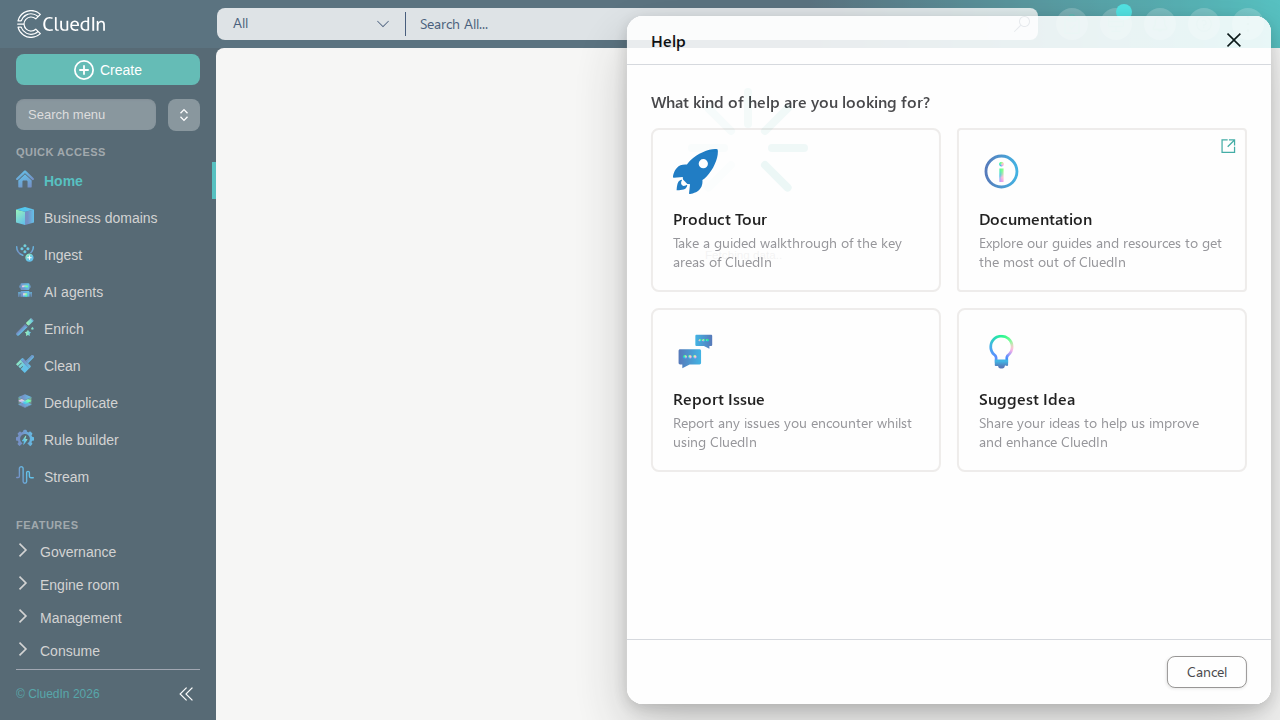The height and width of the screenshot is (720, 1280).
Task: Click the search magnifier icon
Action: (1022, 24)
